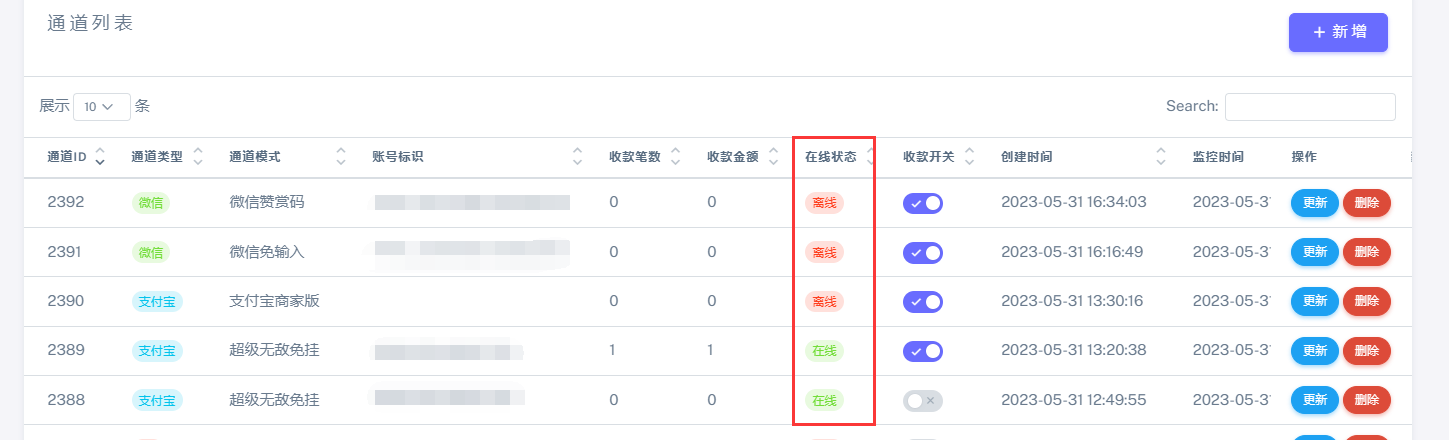Sort table by 收款开关 column

point(969,157)
